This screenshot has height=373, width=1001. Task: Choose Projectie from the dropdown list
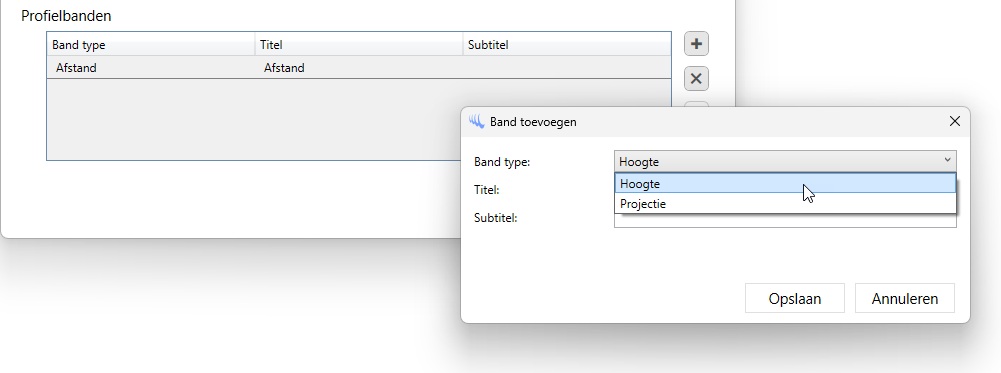click(785, 204)
